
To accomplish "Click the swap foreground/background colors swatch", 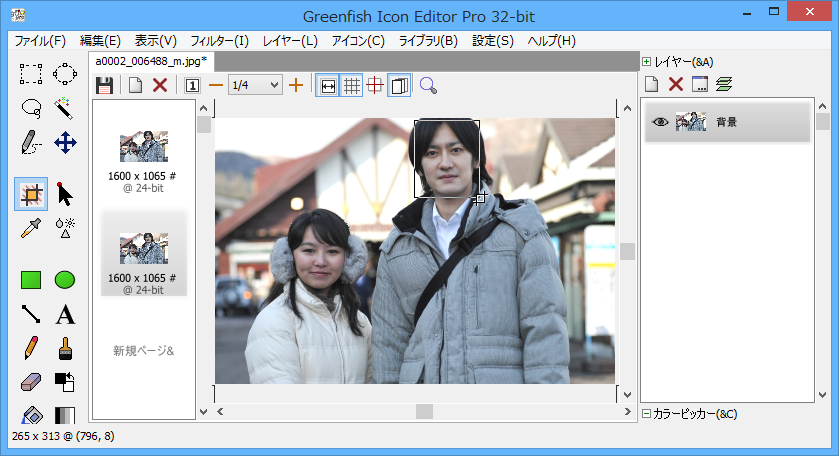I will (65, 382).
